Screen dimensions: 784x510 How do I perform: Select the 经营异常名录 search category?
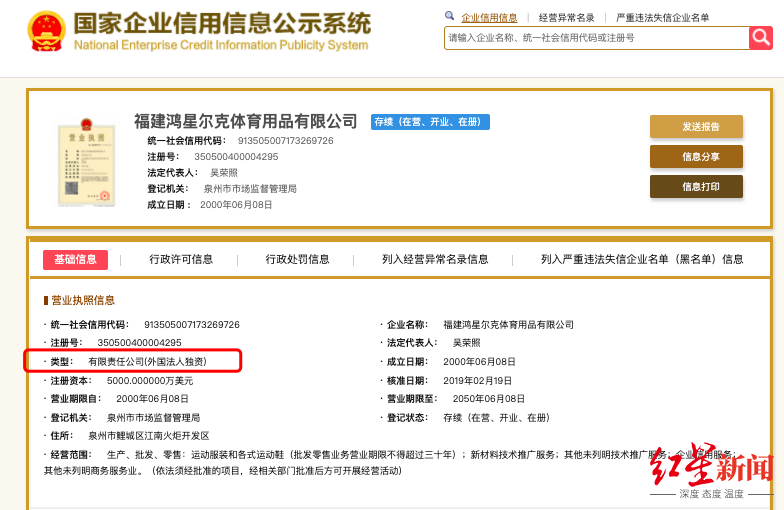pyautogui.click(x=566, y=18)
